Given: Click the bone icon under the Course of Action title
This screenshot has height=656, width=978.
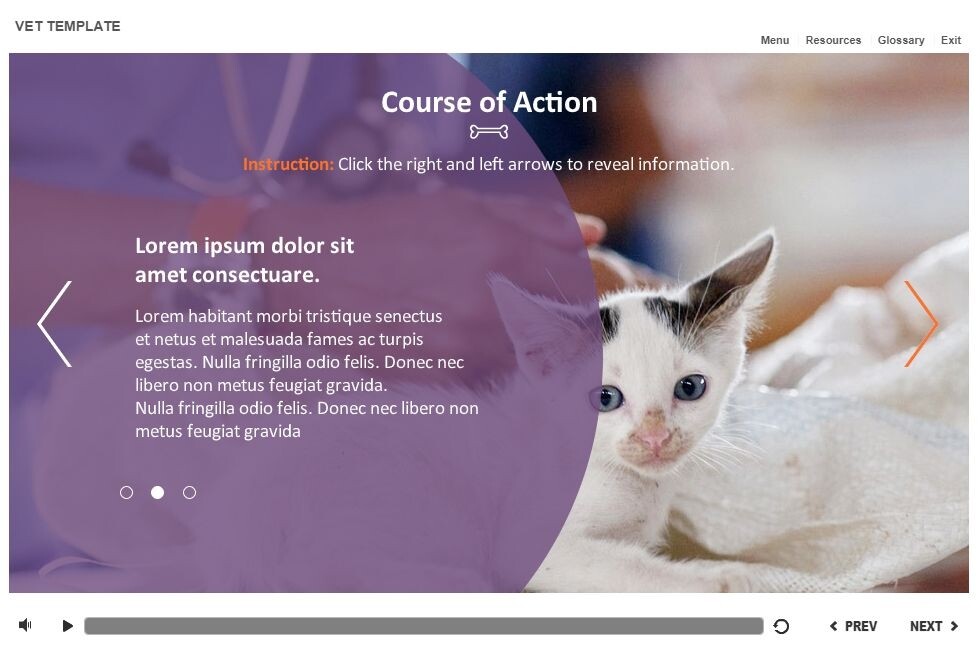Looking at the screenshot, I should (x=489, y=132).
